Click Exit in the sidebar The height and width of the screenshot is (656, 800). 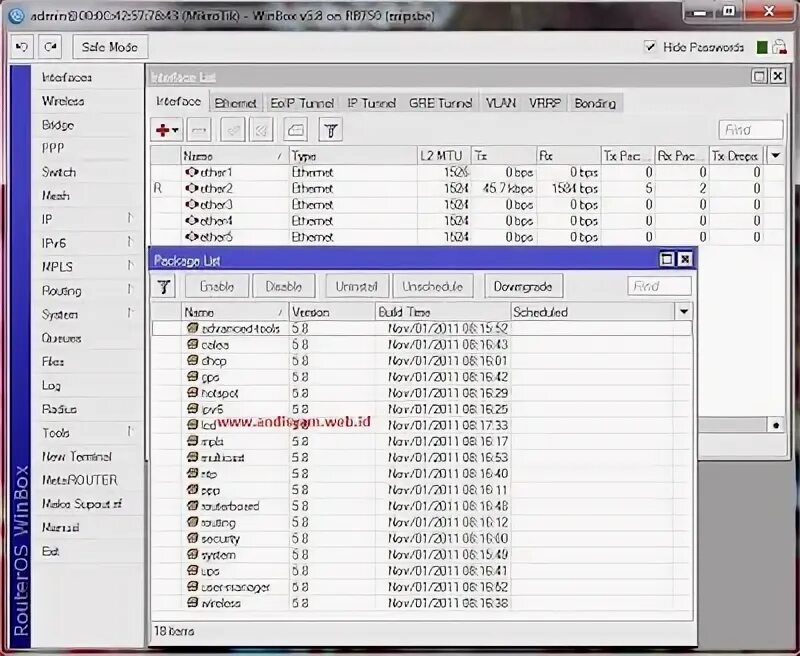(x=51, y=551)
